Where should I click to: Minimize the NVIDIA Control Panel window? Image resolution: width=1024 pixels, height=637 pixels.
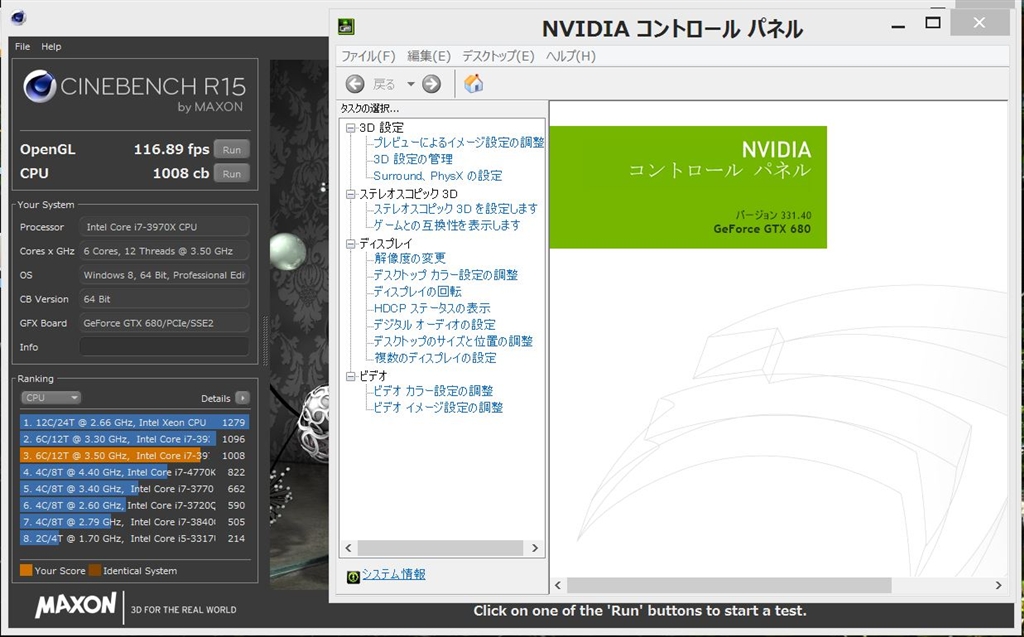[898, 26]
